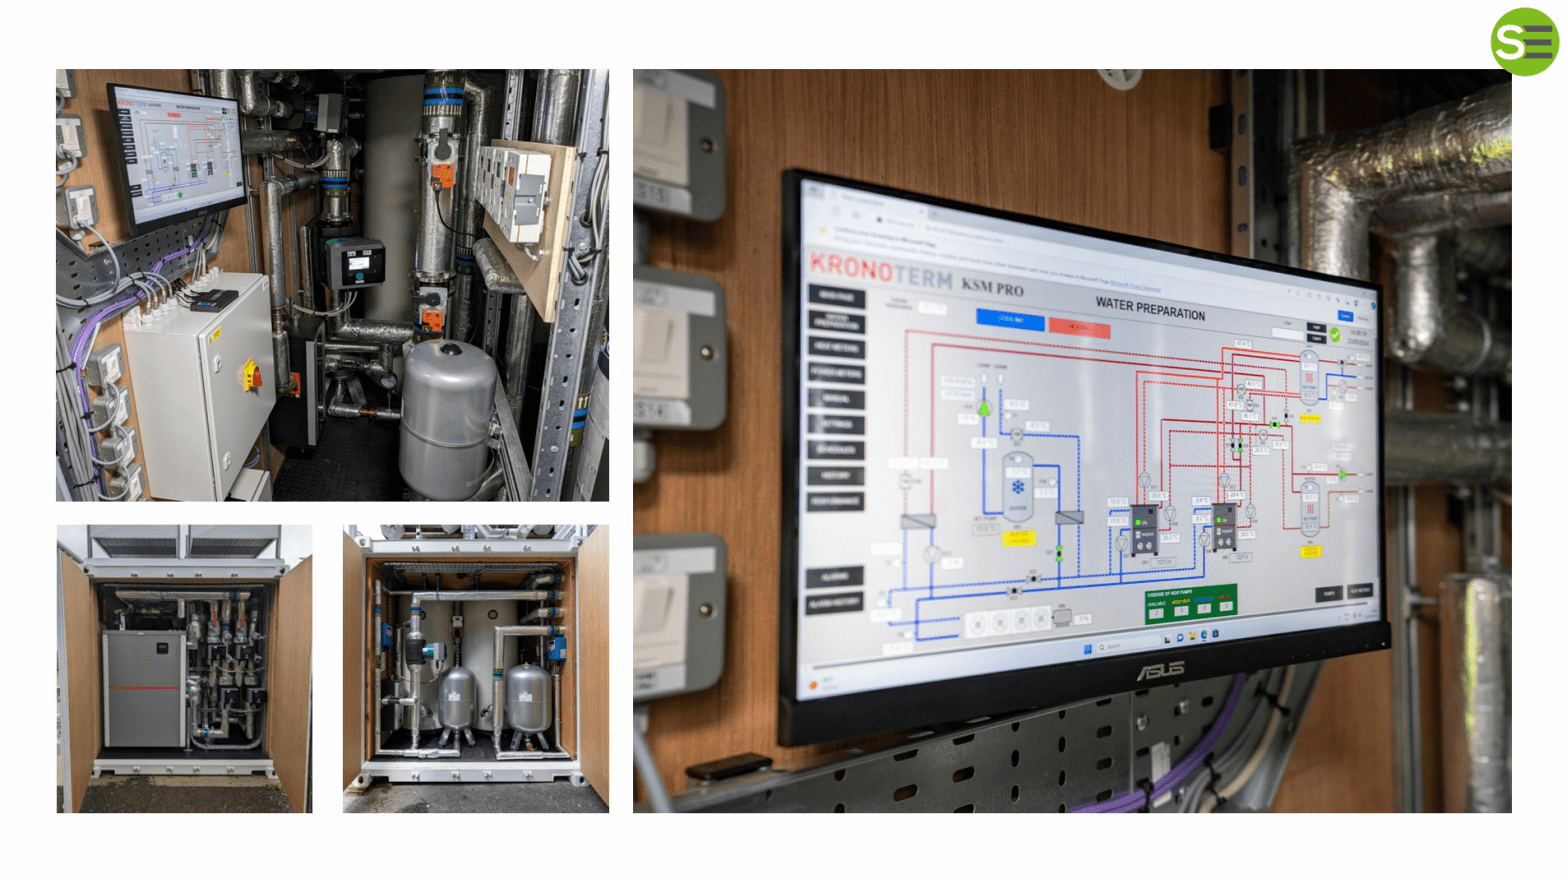
Task: Click the snowflake cooling buffer tank icon
Action: [1017, 487]
